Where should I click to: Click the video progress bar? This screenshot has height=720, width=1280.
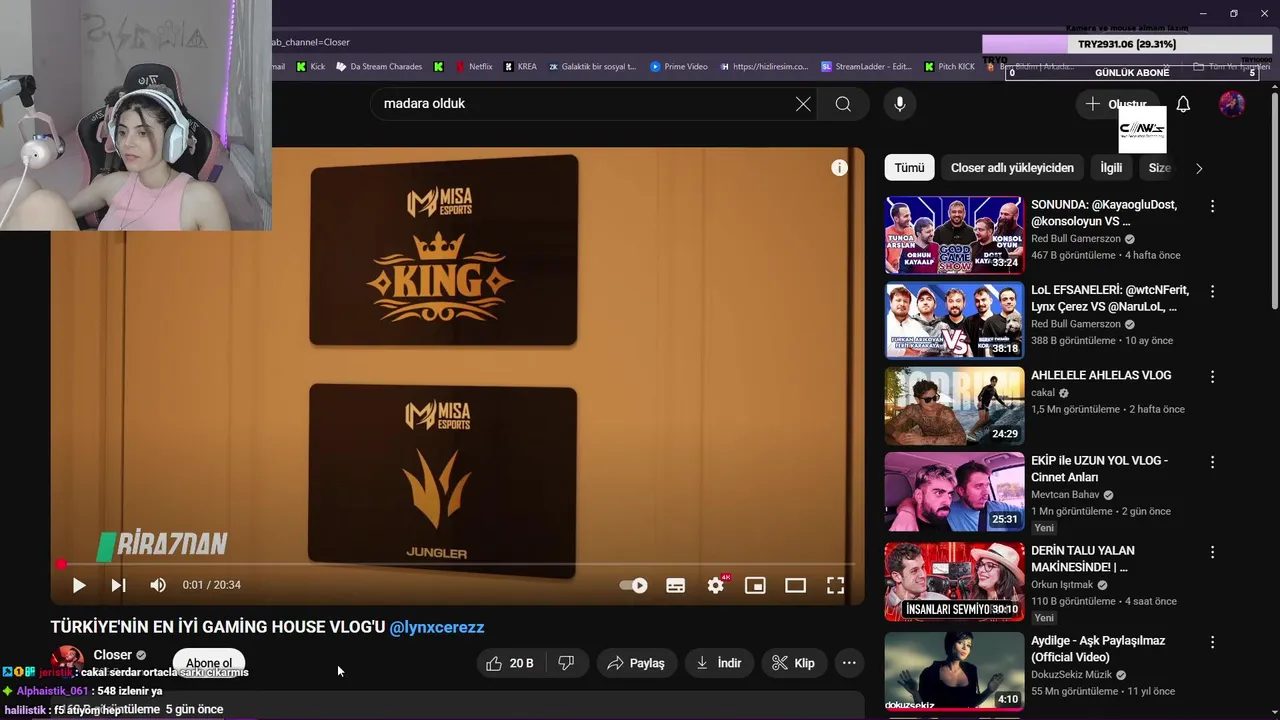tap(457, 565)
